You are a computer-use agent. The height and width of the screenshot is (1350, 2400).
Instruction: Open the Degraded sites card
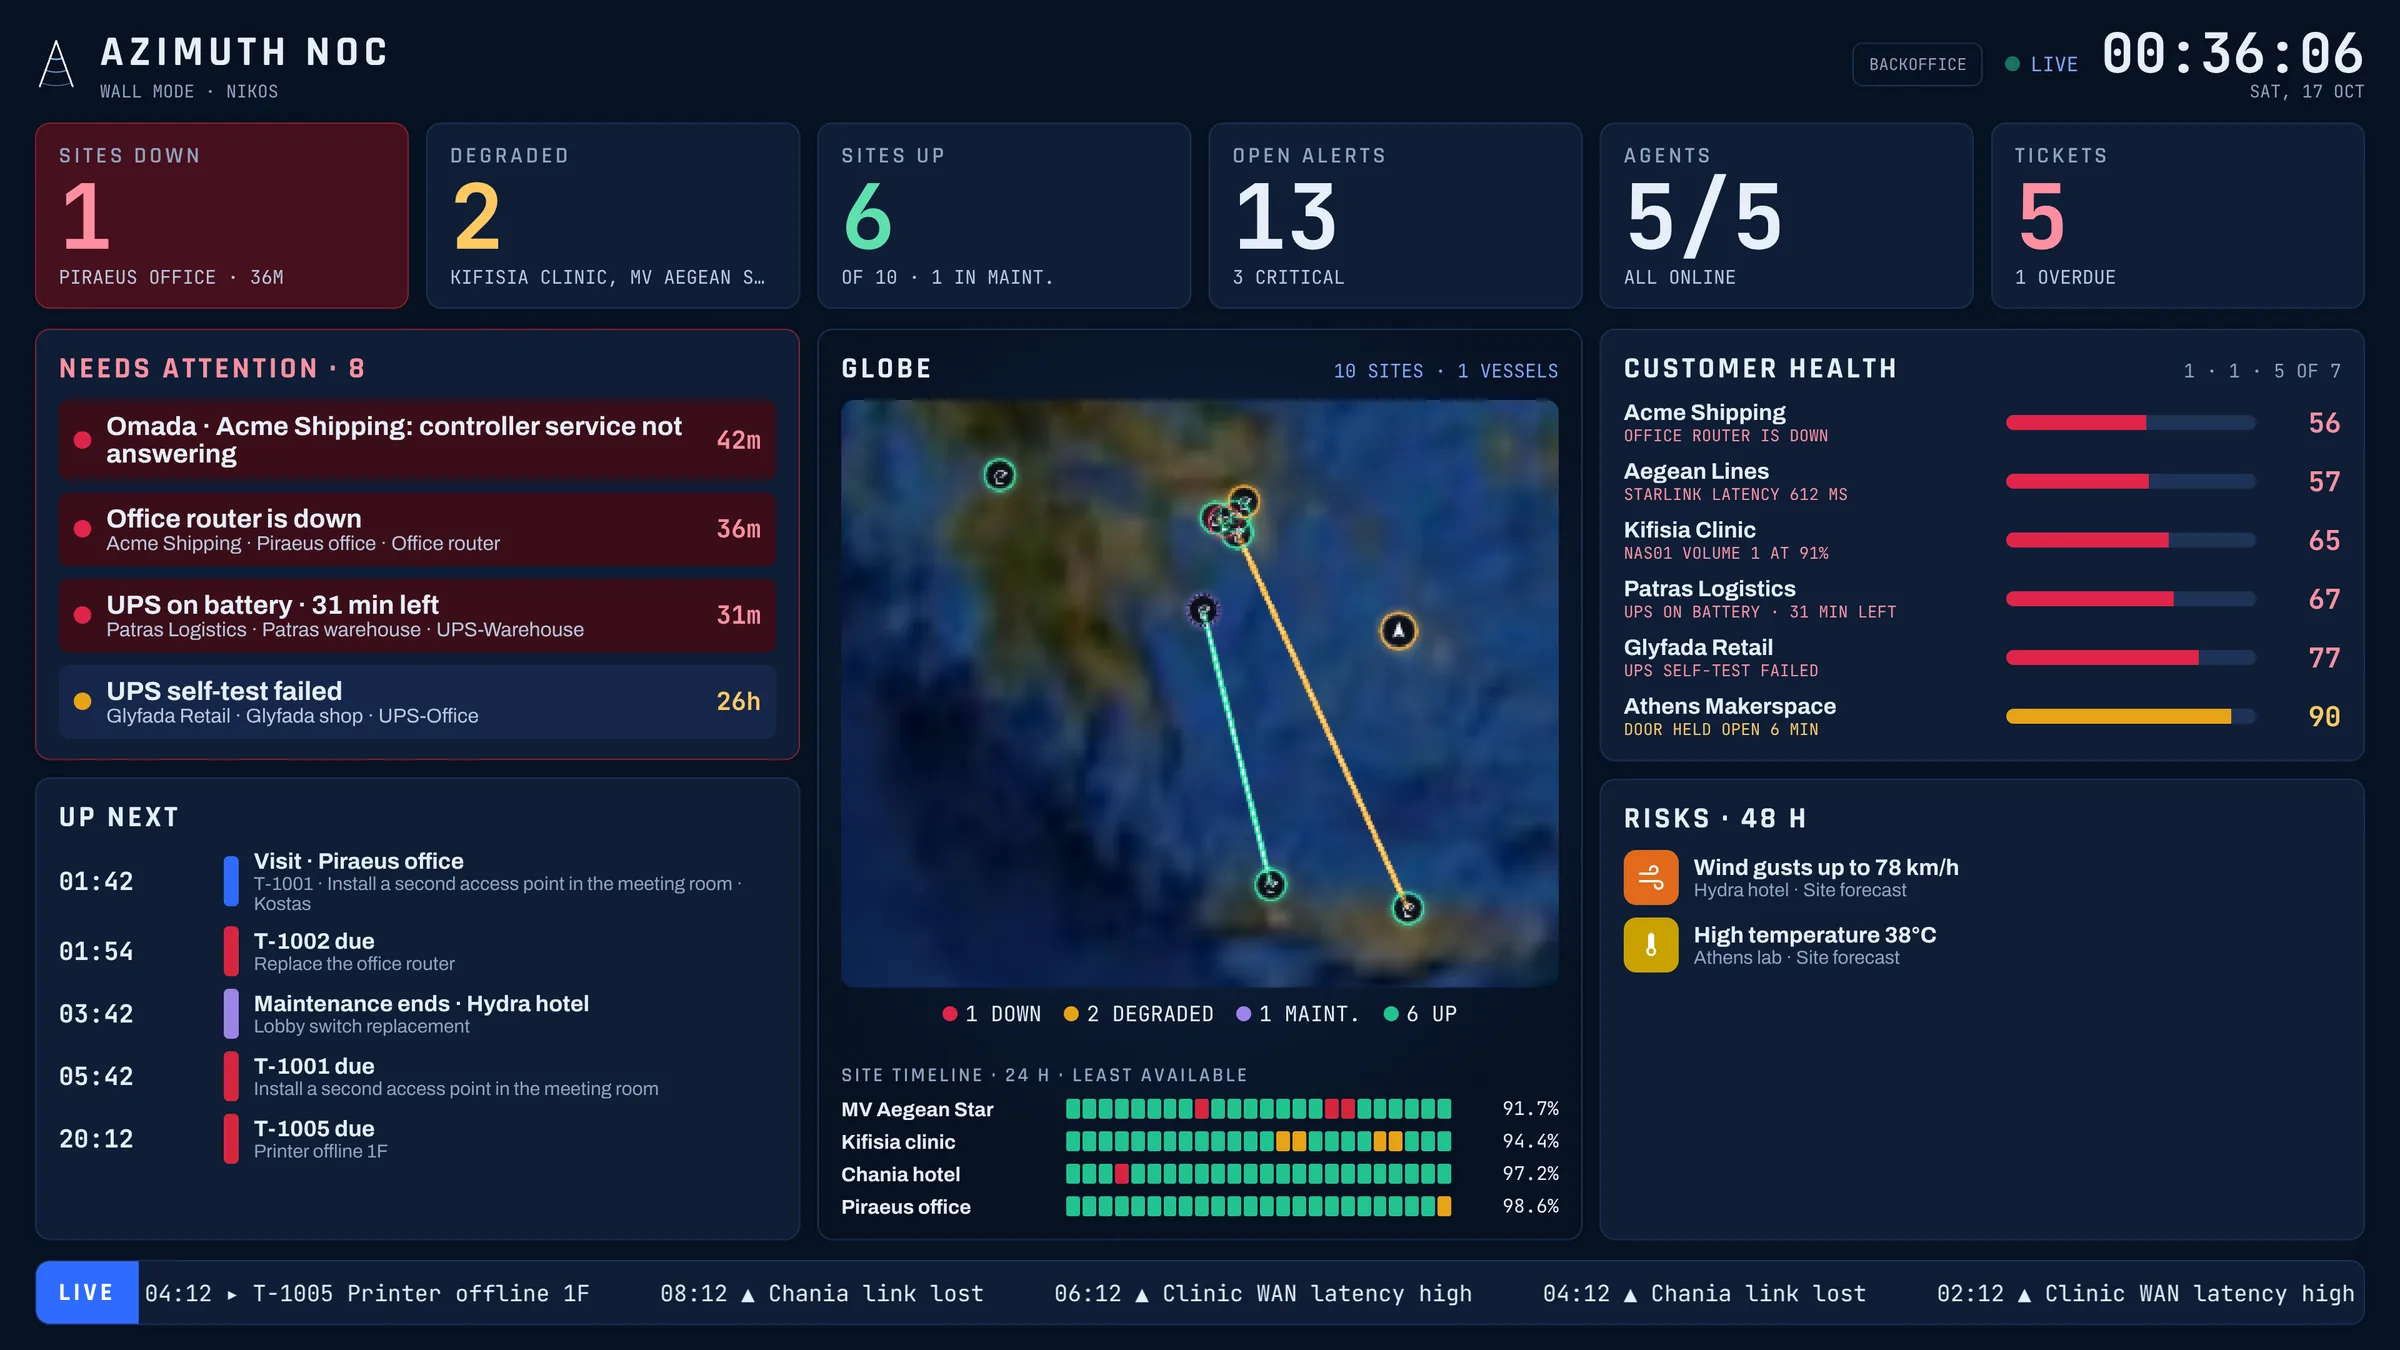613,216
